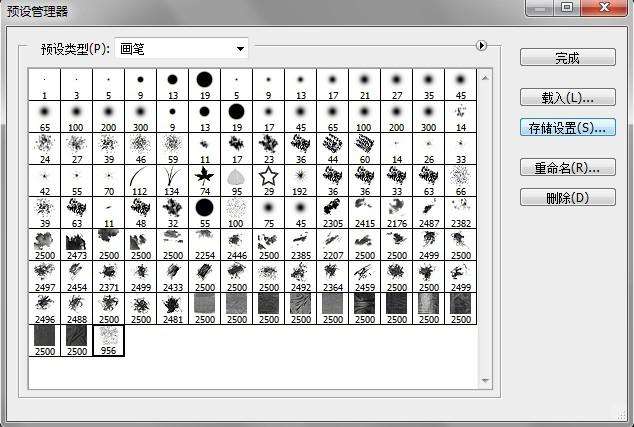Viewport: 634px width, 427px height.
Task: Select the 2454 splatter brush thumbnail
Action: click(x=76, y=276)
